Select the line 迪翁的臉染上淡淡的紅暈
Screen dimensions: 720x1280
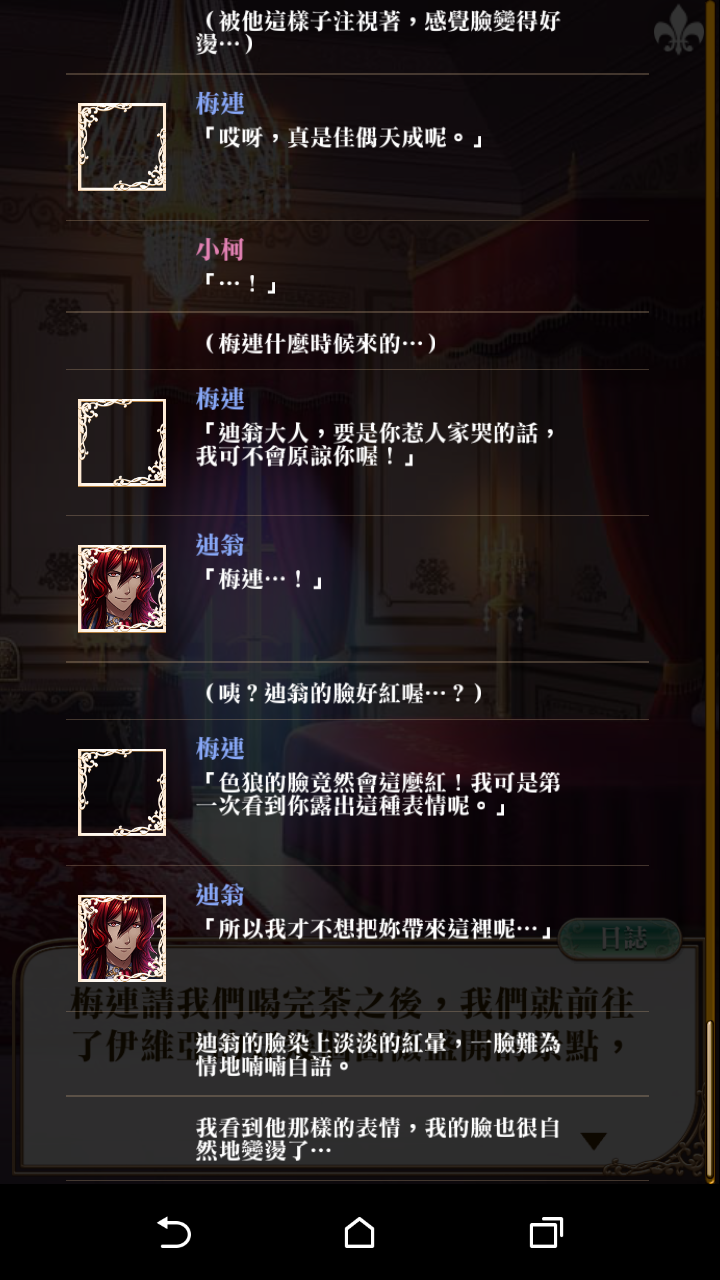376,1054
